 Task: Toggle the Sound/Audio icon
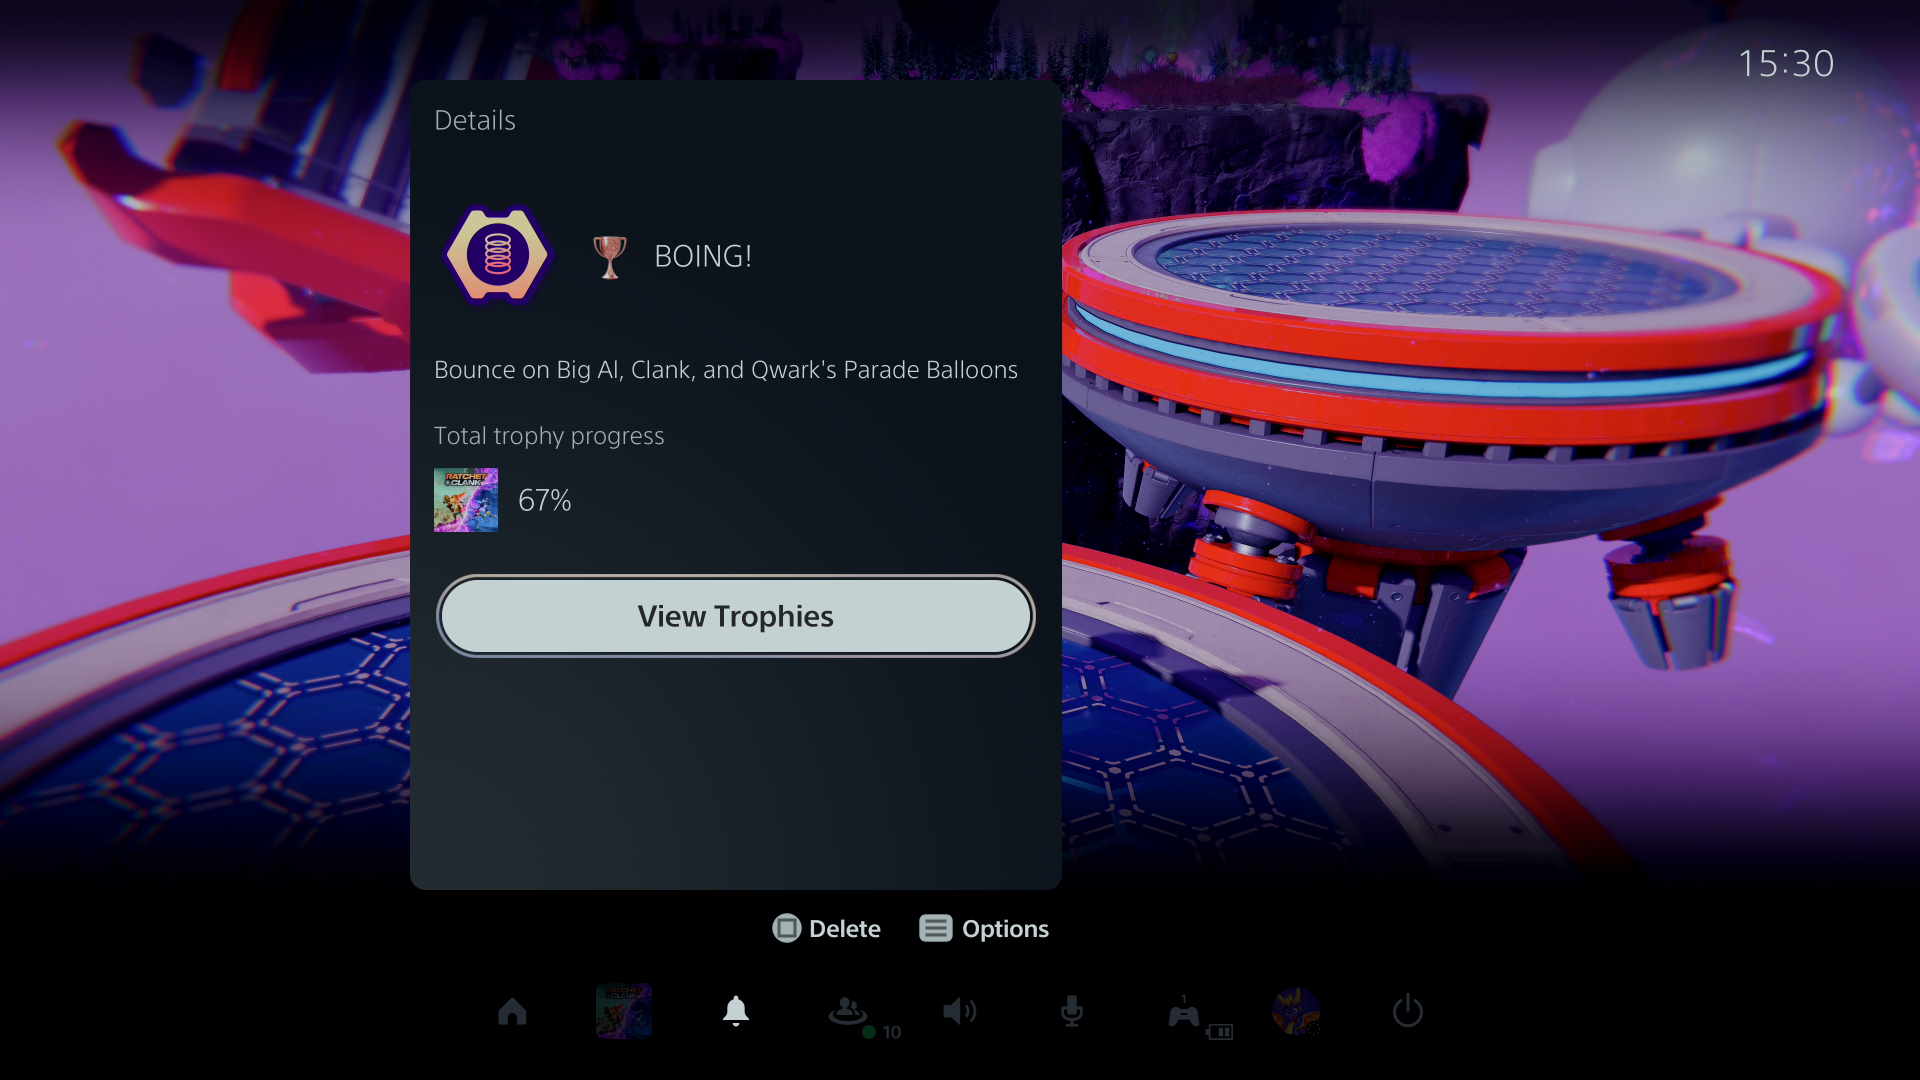point(960,1010)
